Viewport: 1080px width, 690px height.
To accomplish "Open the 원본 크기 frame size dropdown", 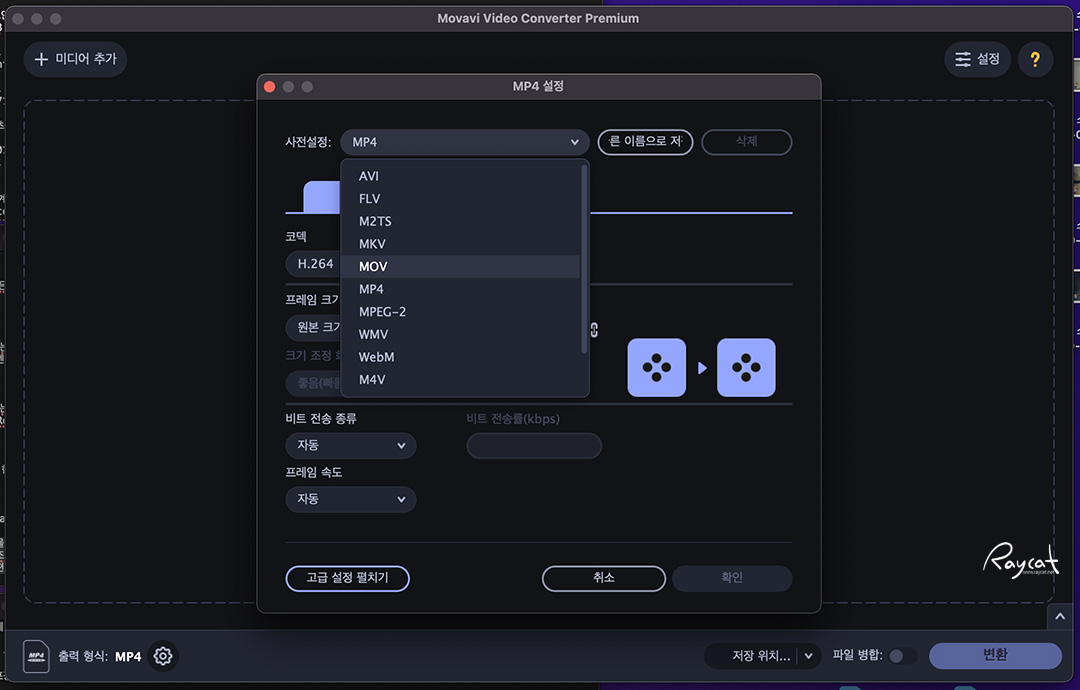I will tap(314, 327).
